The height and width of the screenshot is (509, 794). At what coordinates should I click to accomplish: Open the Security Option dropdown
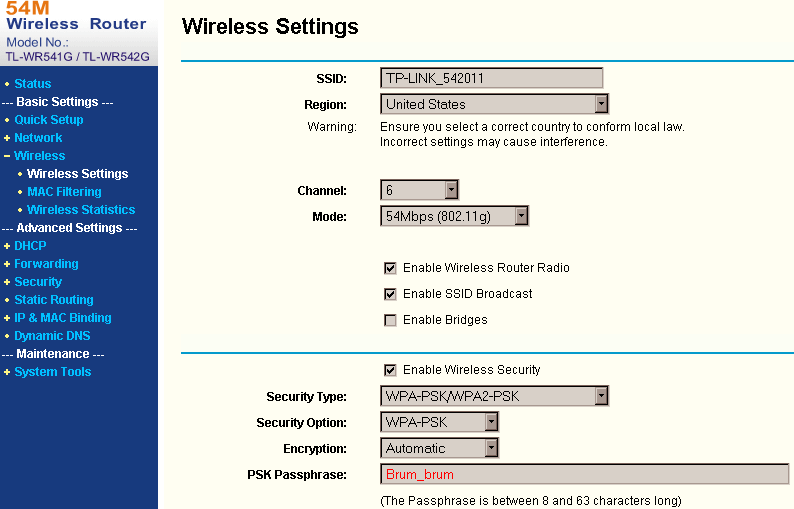[439, 422]
